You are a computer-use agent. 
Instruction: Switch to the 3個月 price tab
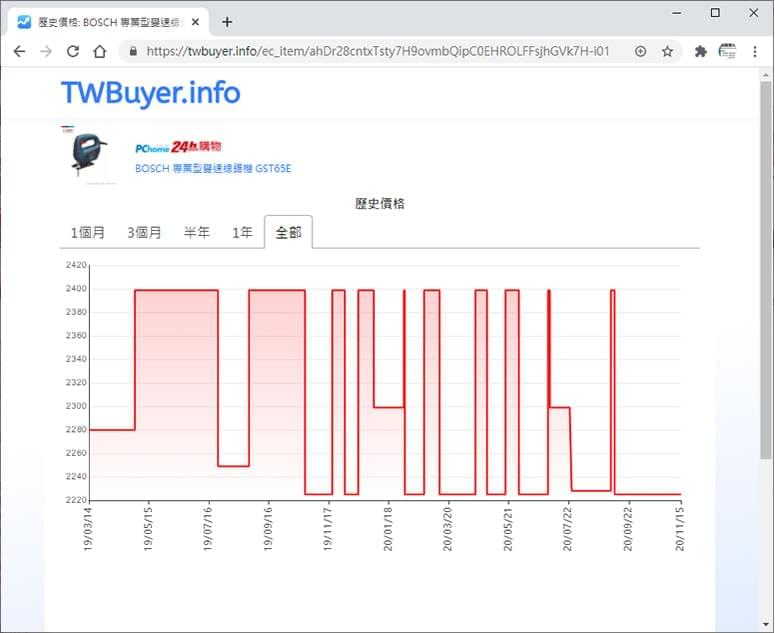pyautogui.click(x=144, y=232)
